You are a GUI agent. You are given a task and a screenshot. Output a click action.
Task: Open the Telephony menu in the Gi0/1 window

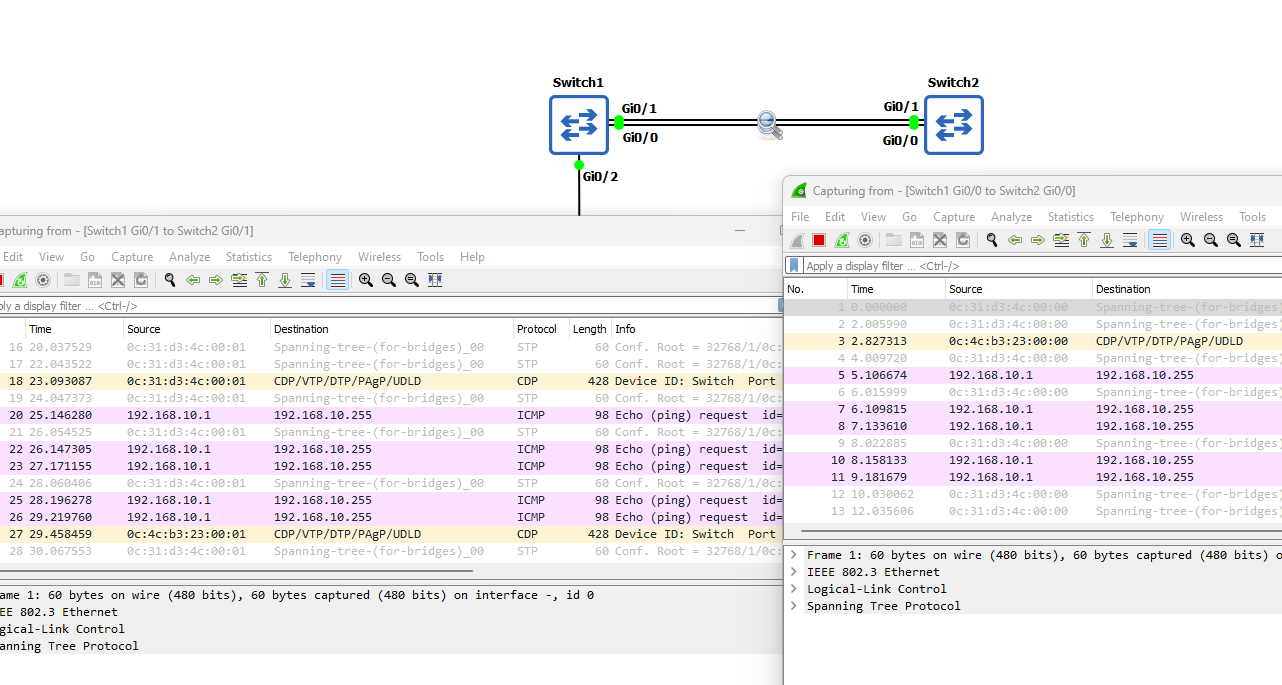pos(314,257)
